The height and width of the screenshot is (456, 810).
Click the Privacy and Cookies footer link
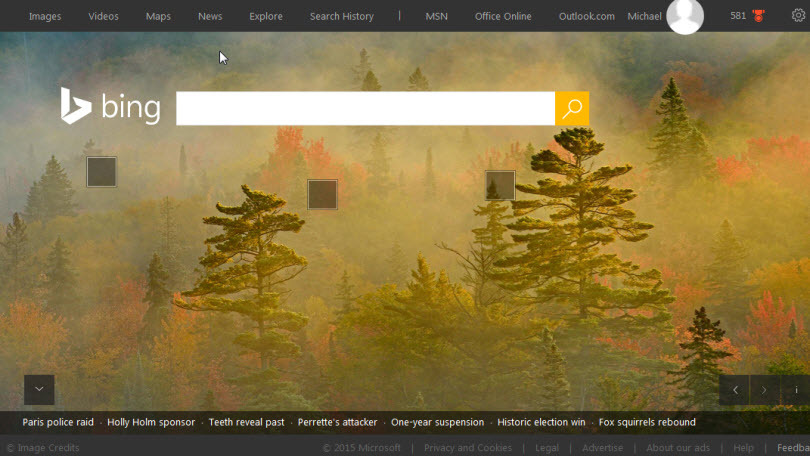(x=468, y=448)
